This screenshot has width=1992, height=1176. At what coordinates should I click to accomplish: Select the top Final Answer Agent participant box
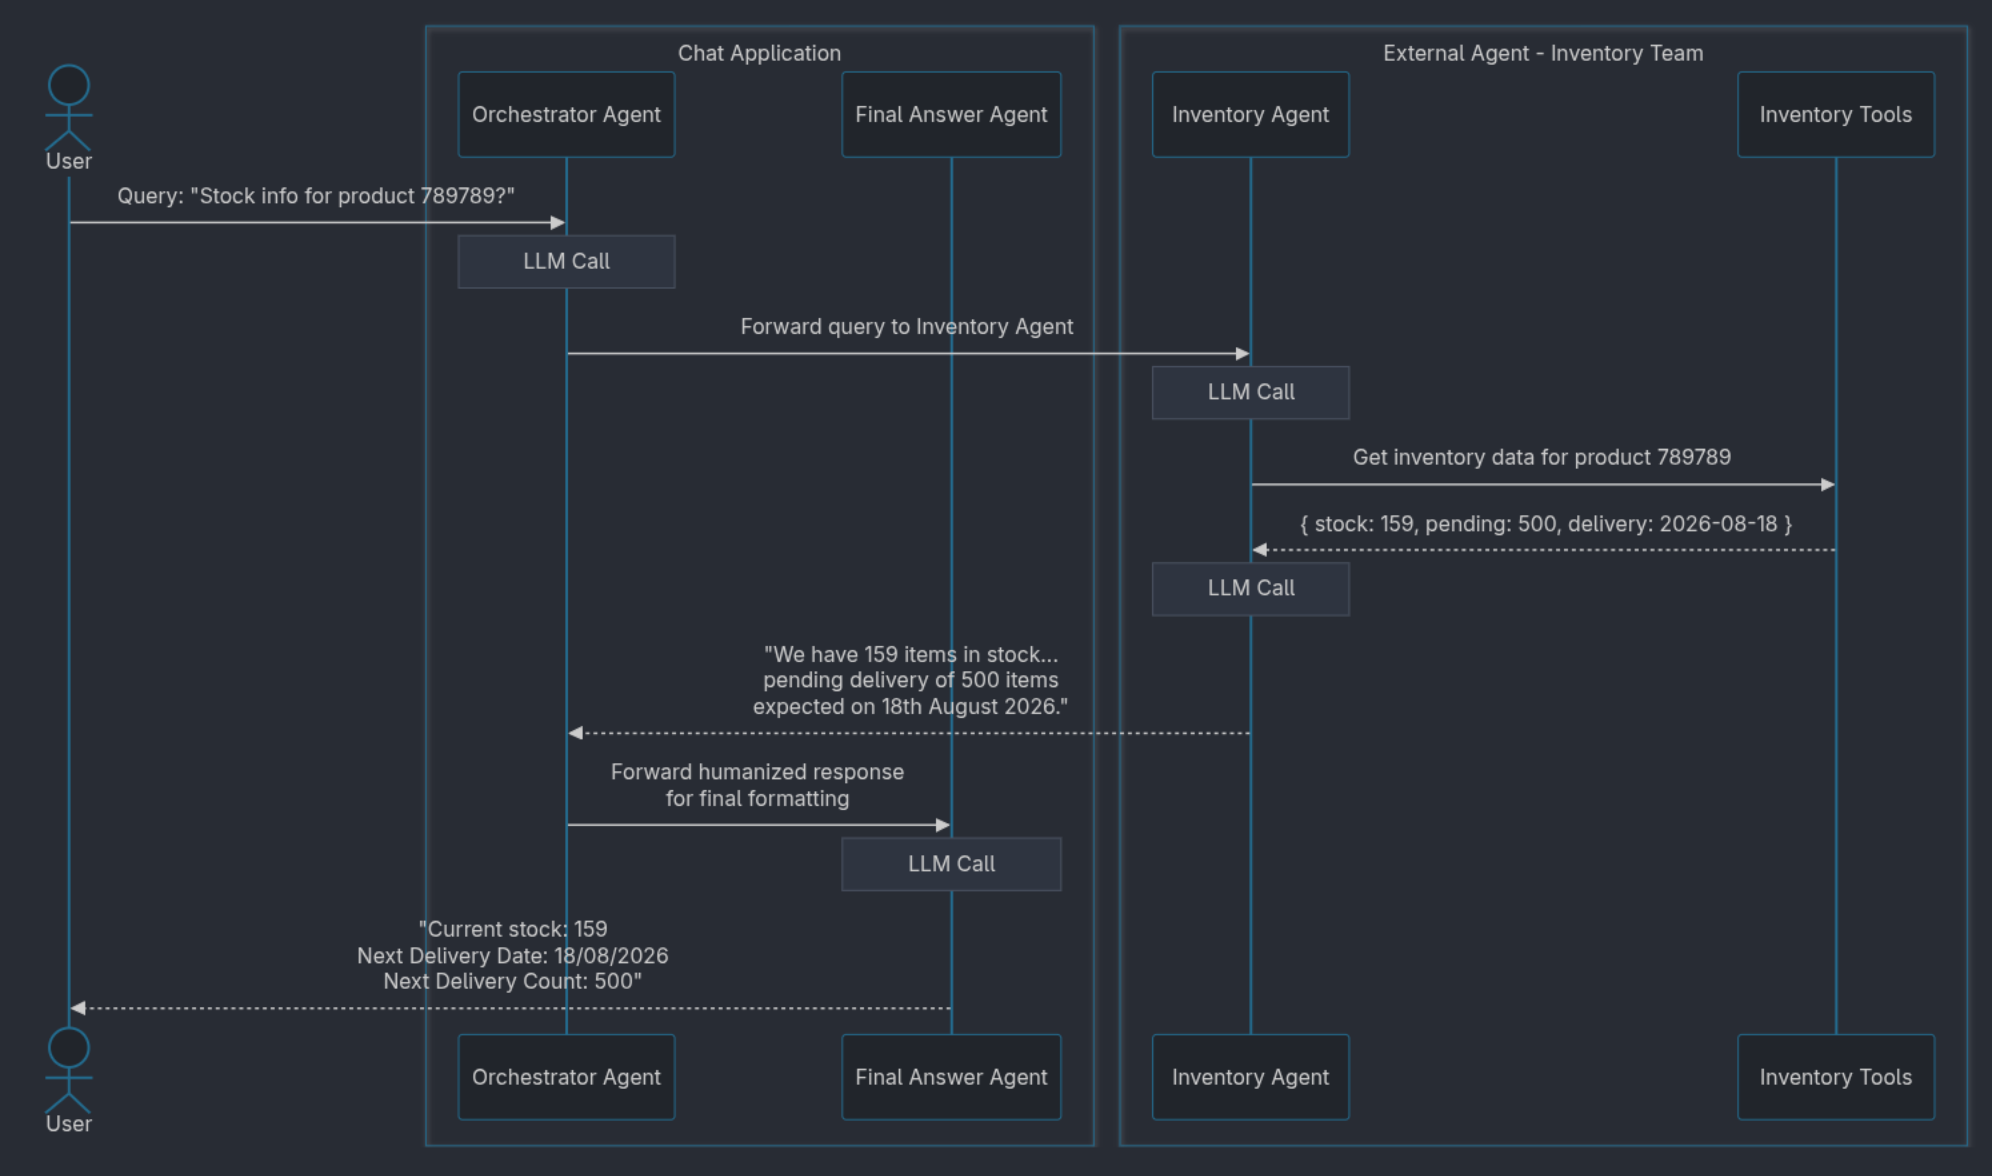(951, 114)
